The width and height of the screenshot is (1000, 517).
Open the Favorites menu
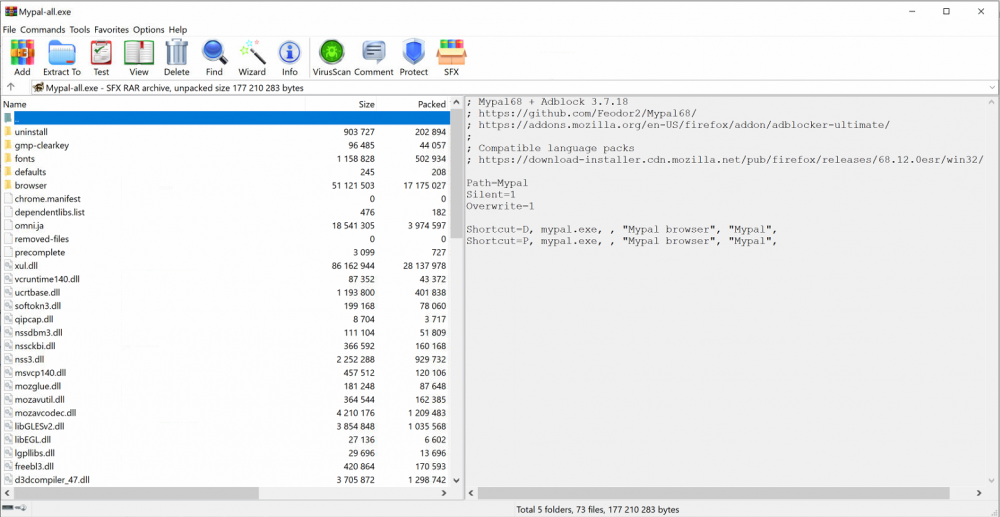pos(111,30)
